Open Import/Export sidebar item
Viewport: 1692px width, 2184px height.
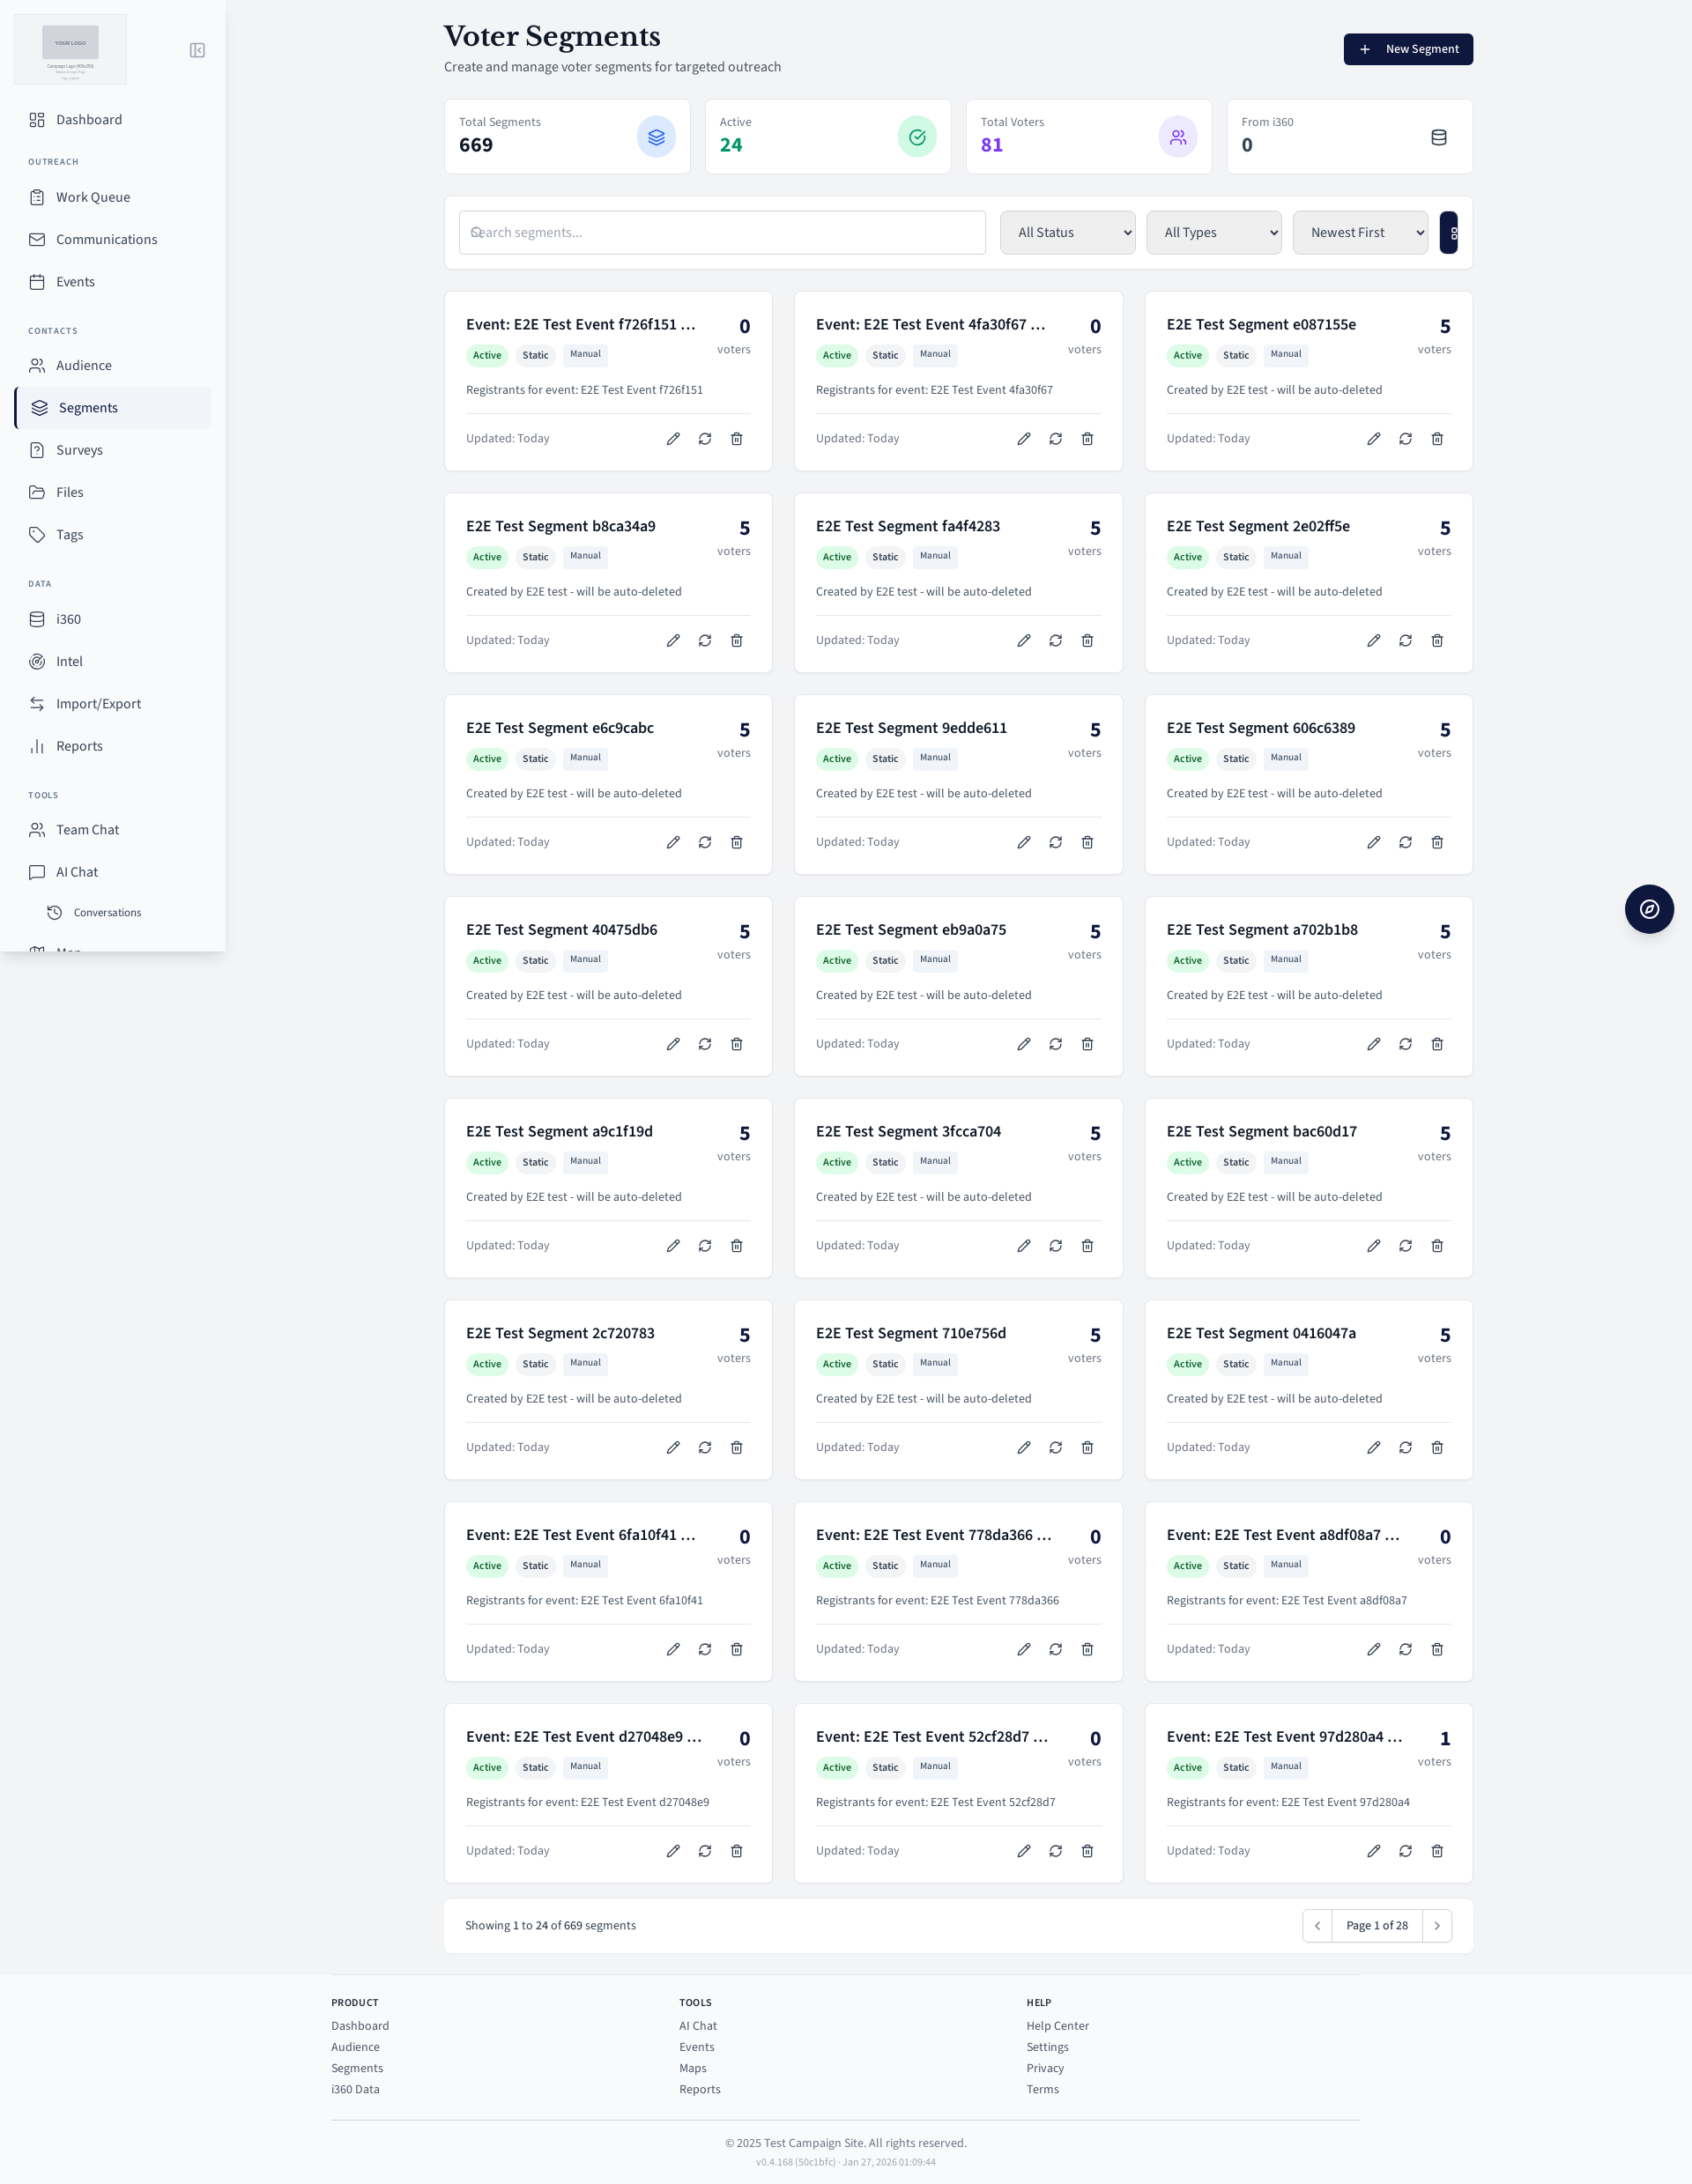tap(98, 704)
